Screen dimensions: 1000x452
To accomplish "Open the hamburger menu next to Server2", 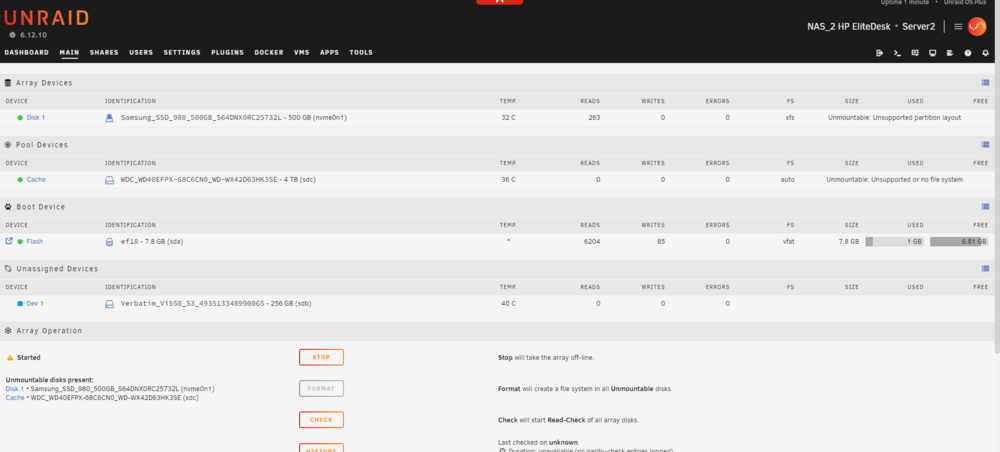I will tap(958, 27).
